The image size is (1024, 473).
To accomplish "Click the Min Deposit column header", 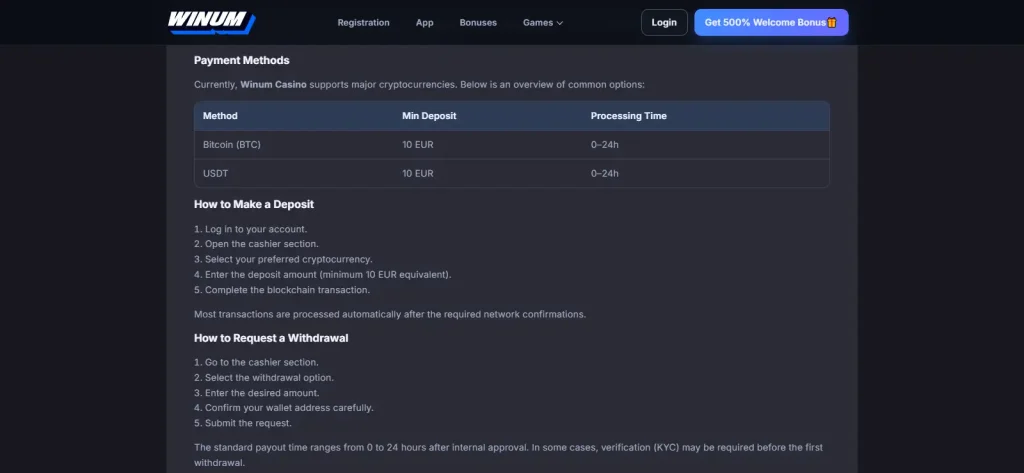I will (429, 116).
